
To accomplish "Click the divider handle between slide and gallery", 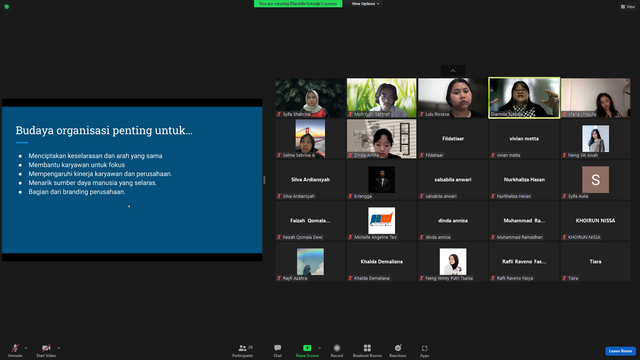I will coord(264,180).
